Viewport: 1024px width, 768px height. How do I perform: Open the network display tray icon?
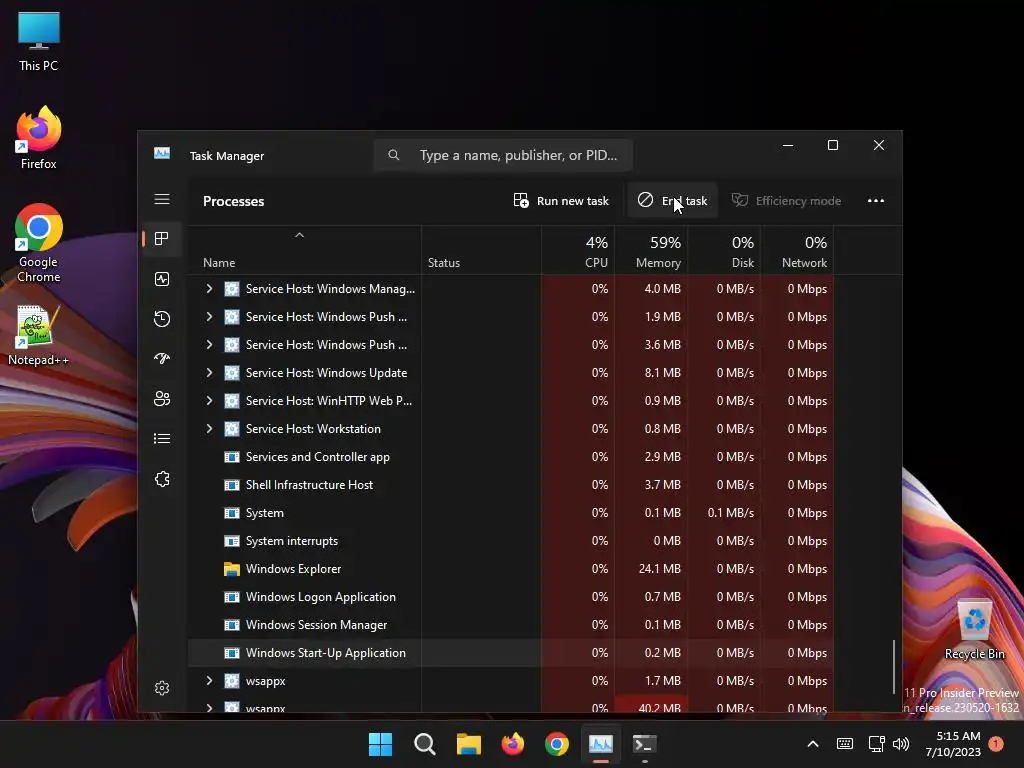pyautogui.click(x=876, y=744)
